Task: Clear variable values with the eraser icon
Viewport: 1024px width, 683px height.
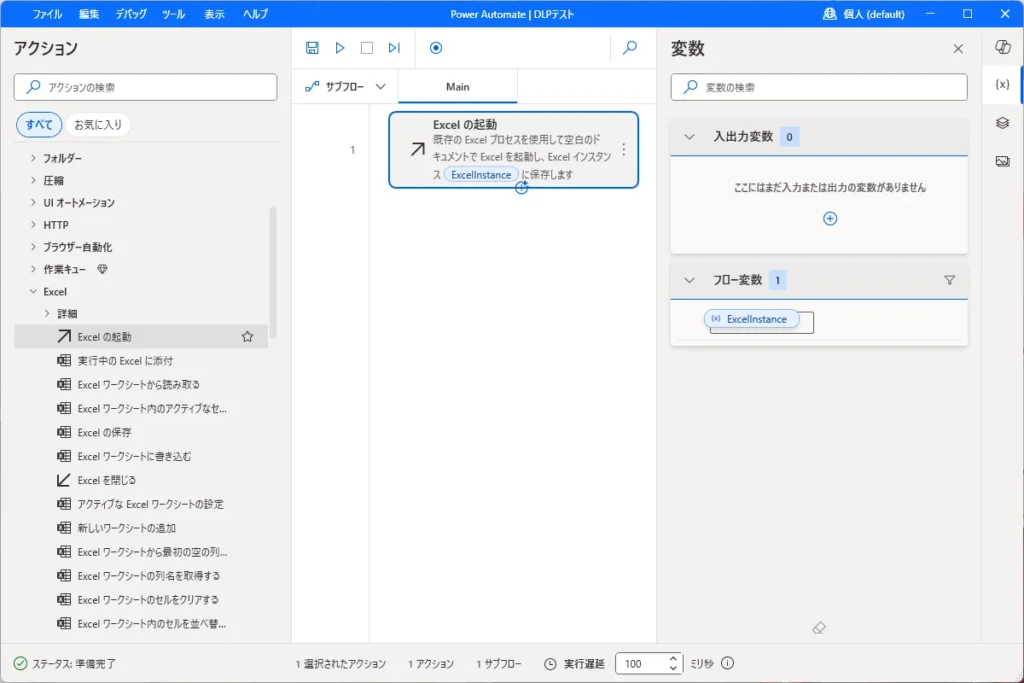Action: pyautogui.click(x=819, y=628)
